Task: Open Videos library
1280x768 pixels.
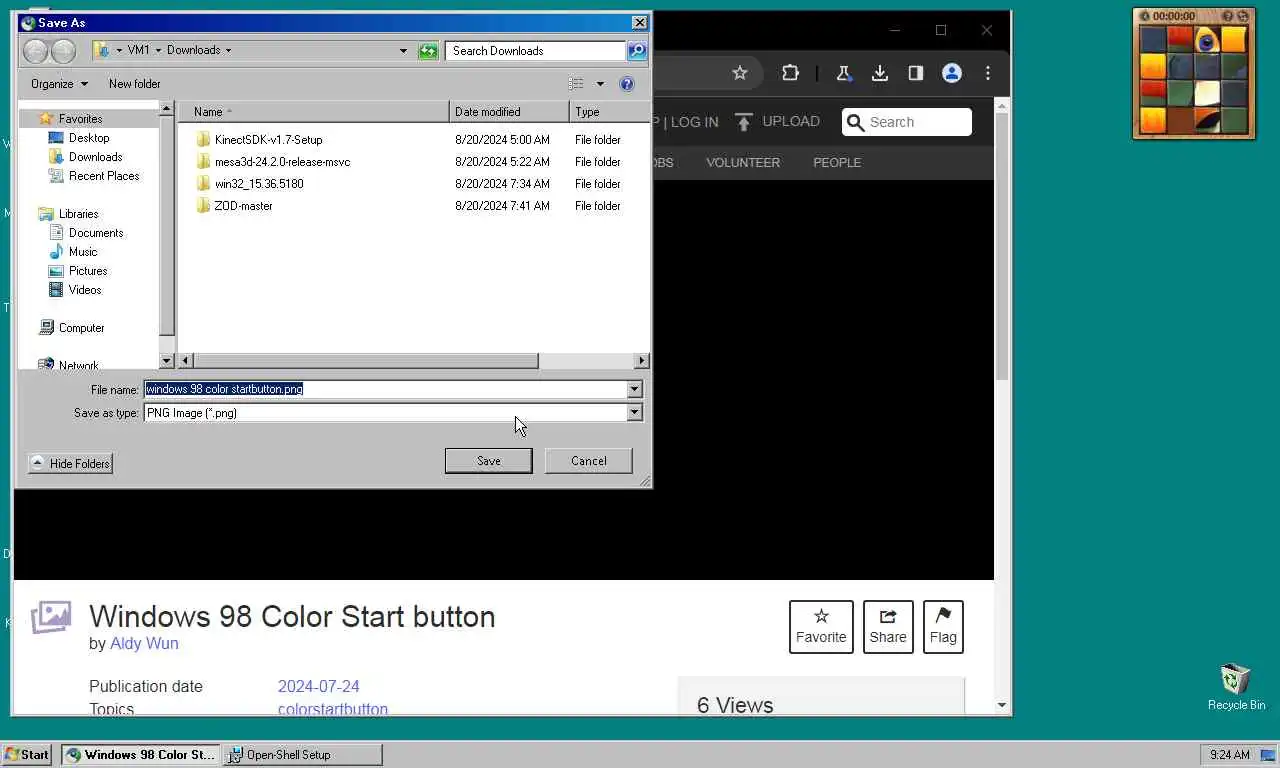Action: click(85, 290)
